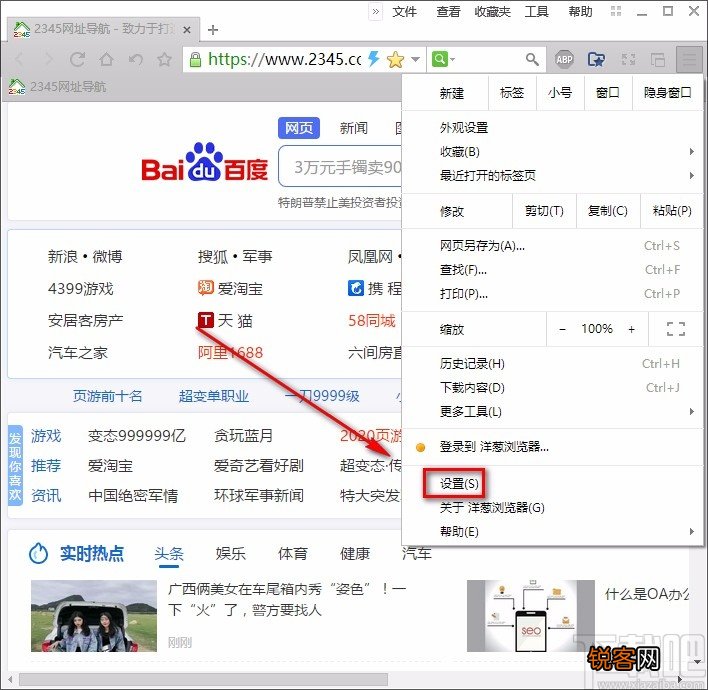The height and width of the screenshot is (690, 708).
Task: Open the favorites folder star icon
Action: (596, 59)
